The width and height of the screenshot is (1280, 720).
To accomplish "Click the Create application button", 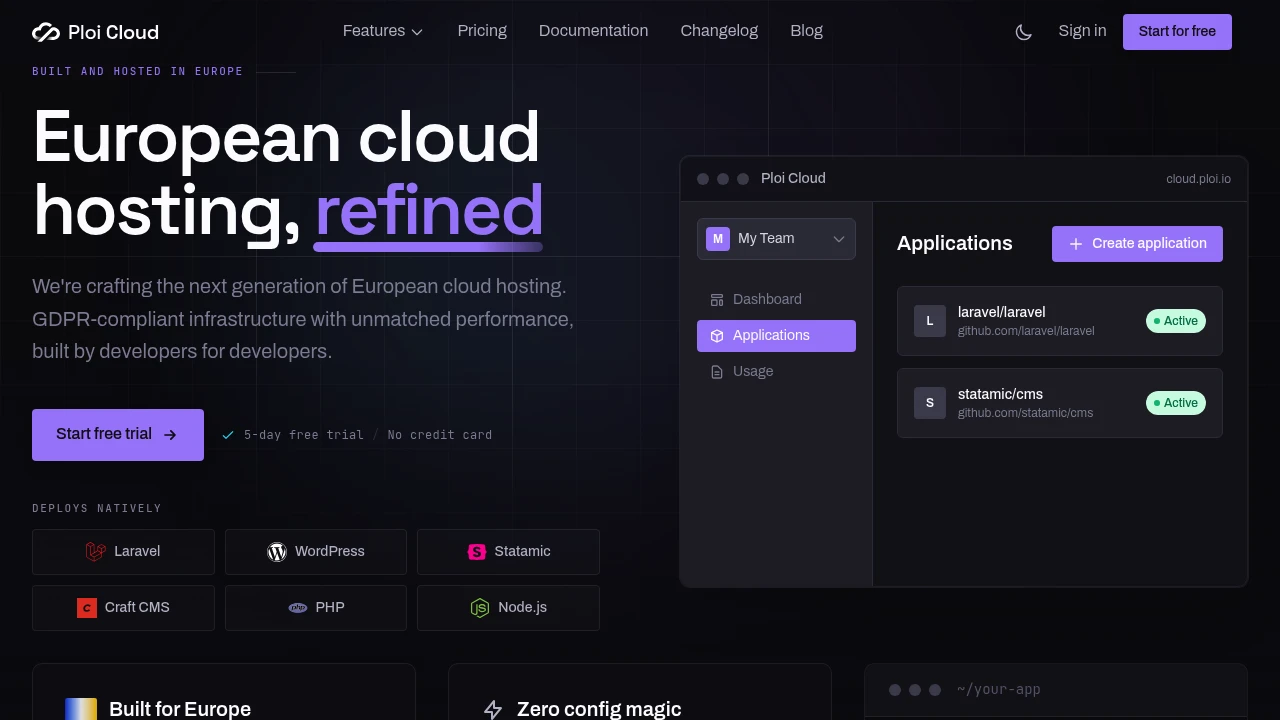I will tap(1137, 244).
